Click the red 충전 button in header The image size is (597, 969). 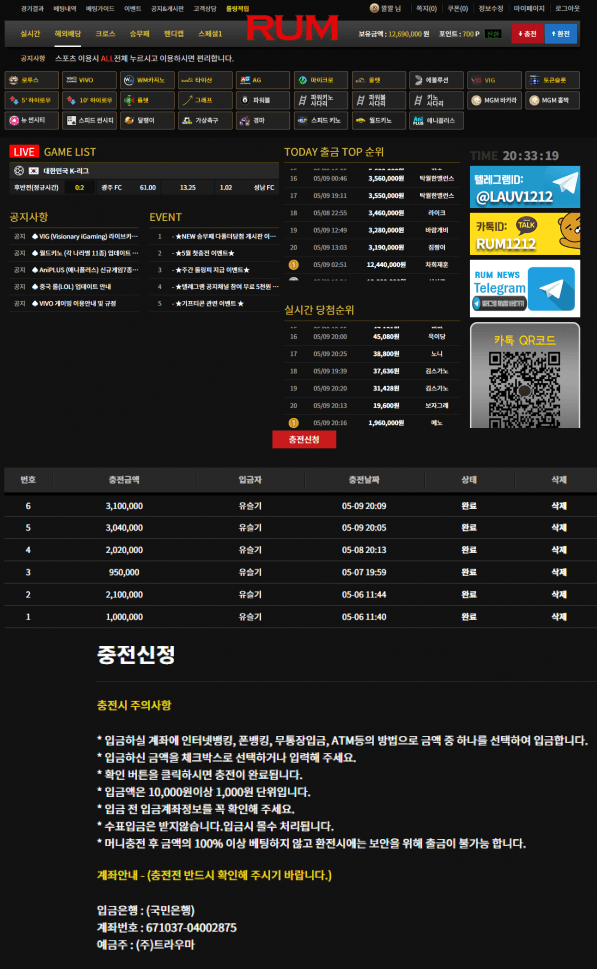[x=527, y=34]
